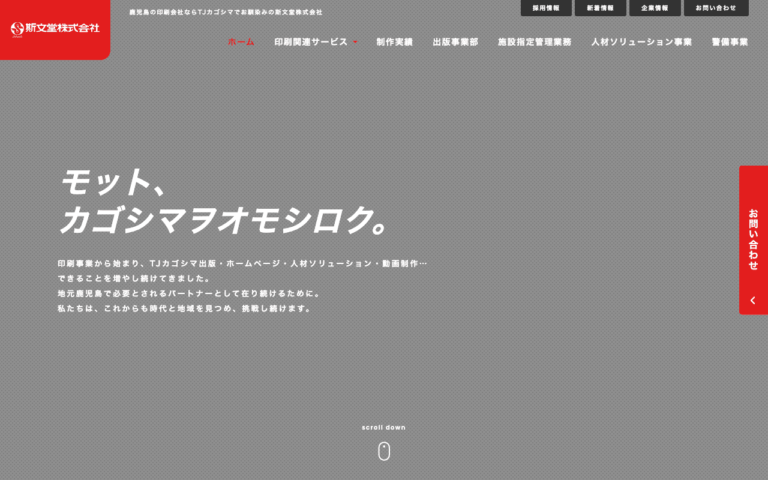Click the 採用情報 button at top
768x480 pixels.
(x=546, y=8)
